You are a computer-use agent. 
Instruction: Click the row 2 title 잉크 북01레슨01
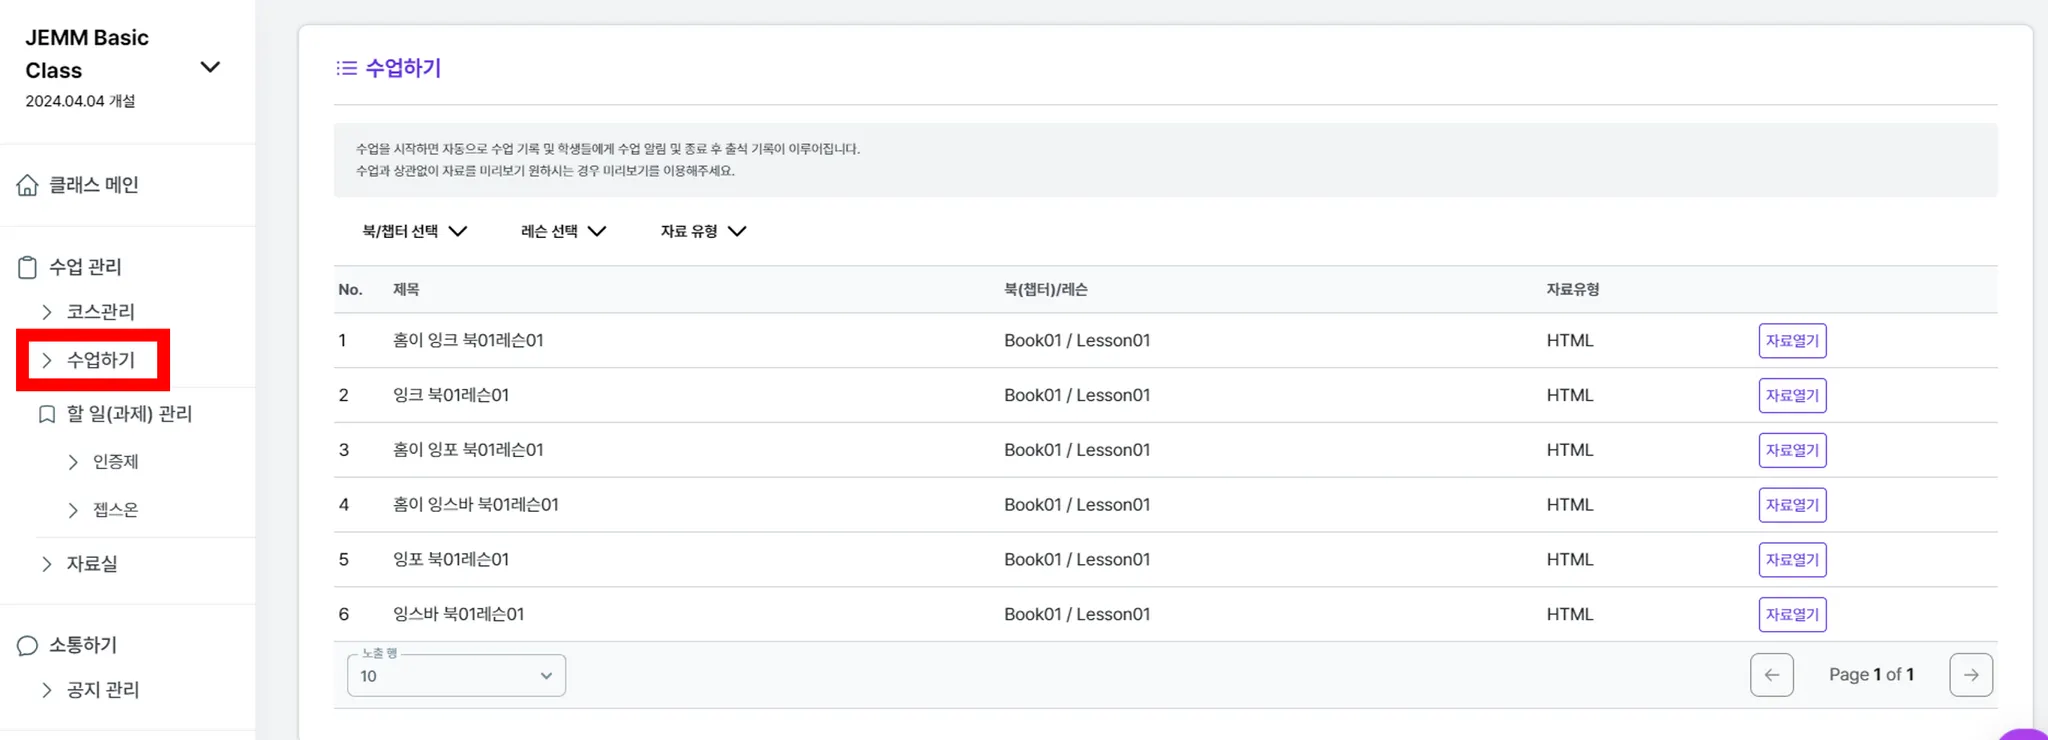(x=451, y=396)
